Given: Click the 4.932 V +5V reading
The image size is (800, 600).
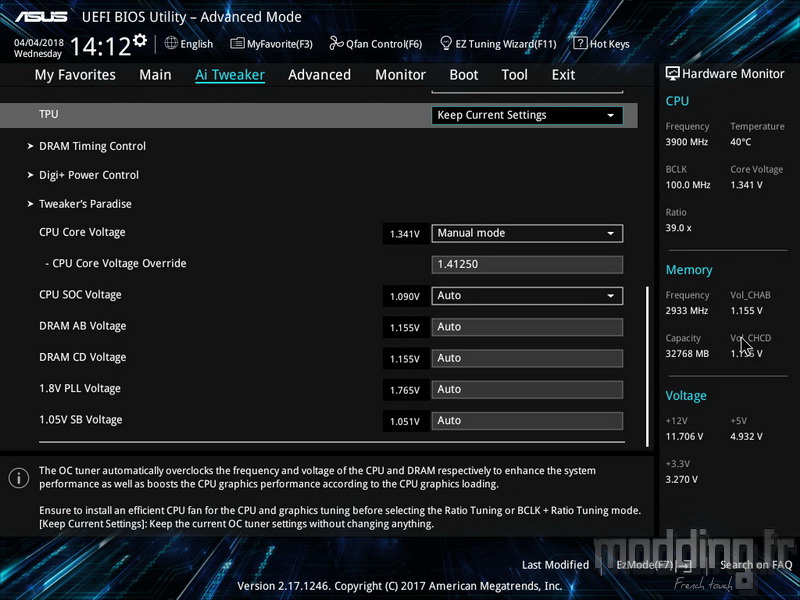Looking at the screenshot, I should (746, 437).
